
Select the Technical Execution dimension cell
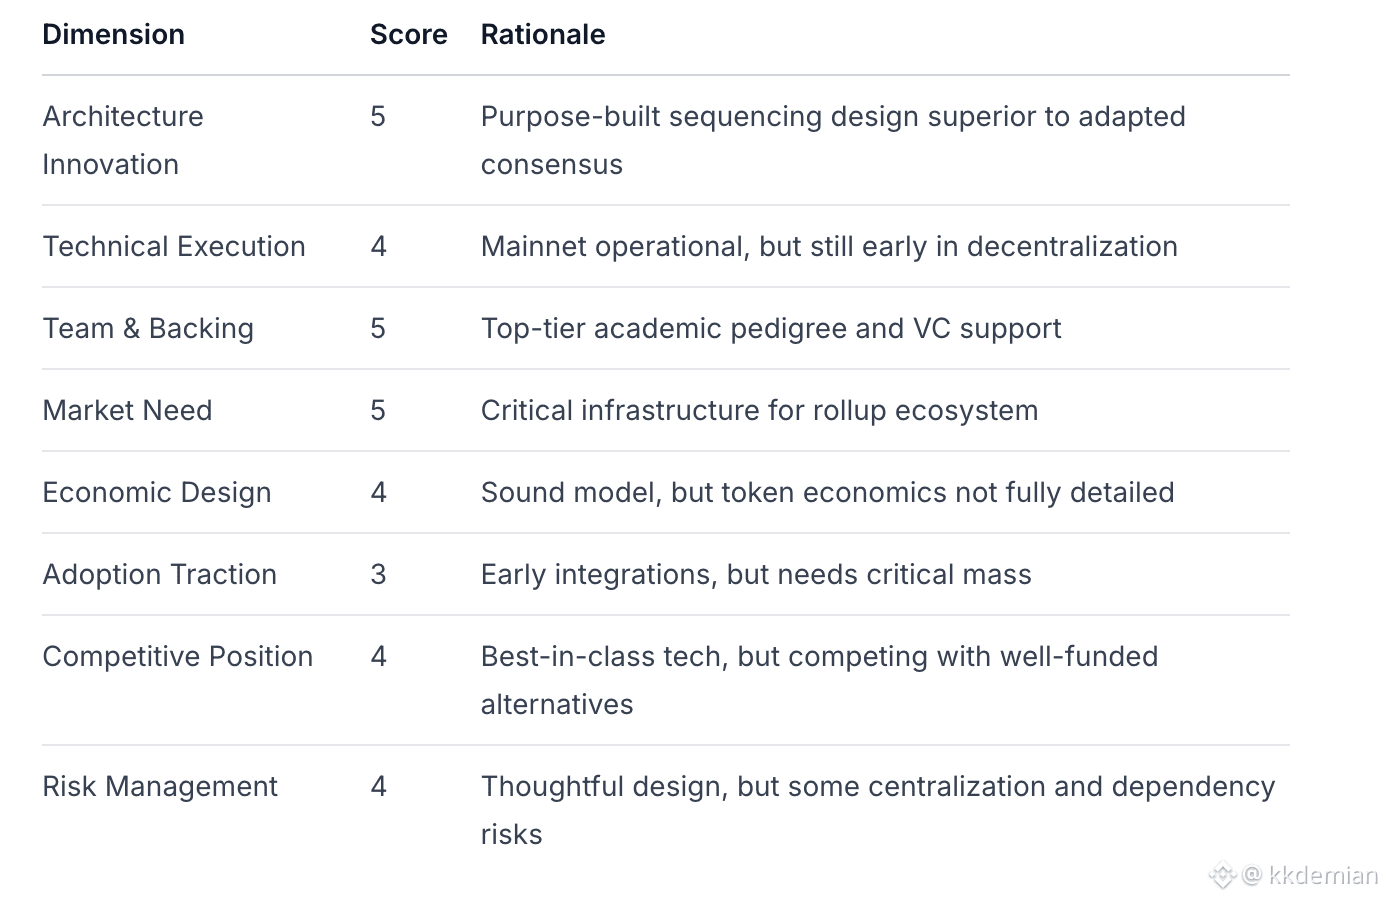[174, 247]
